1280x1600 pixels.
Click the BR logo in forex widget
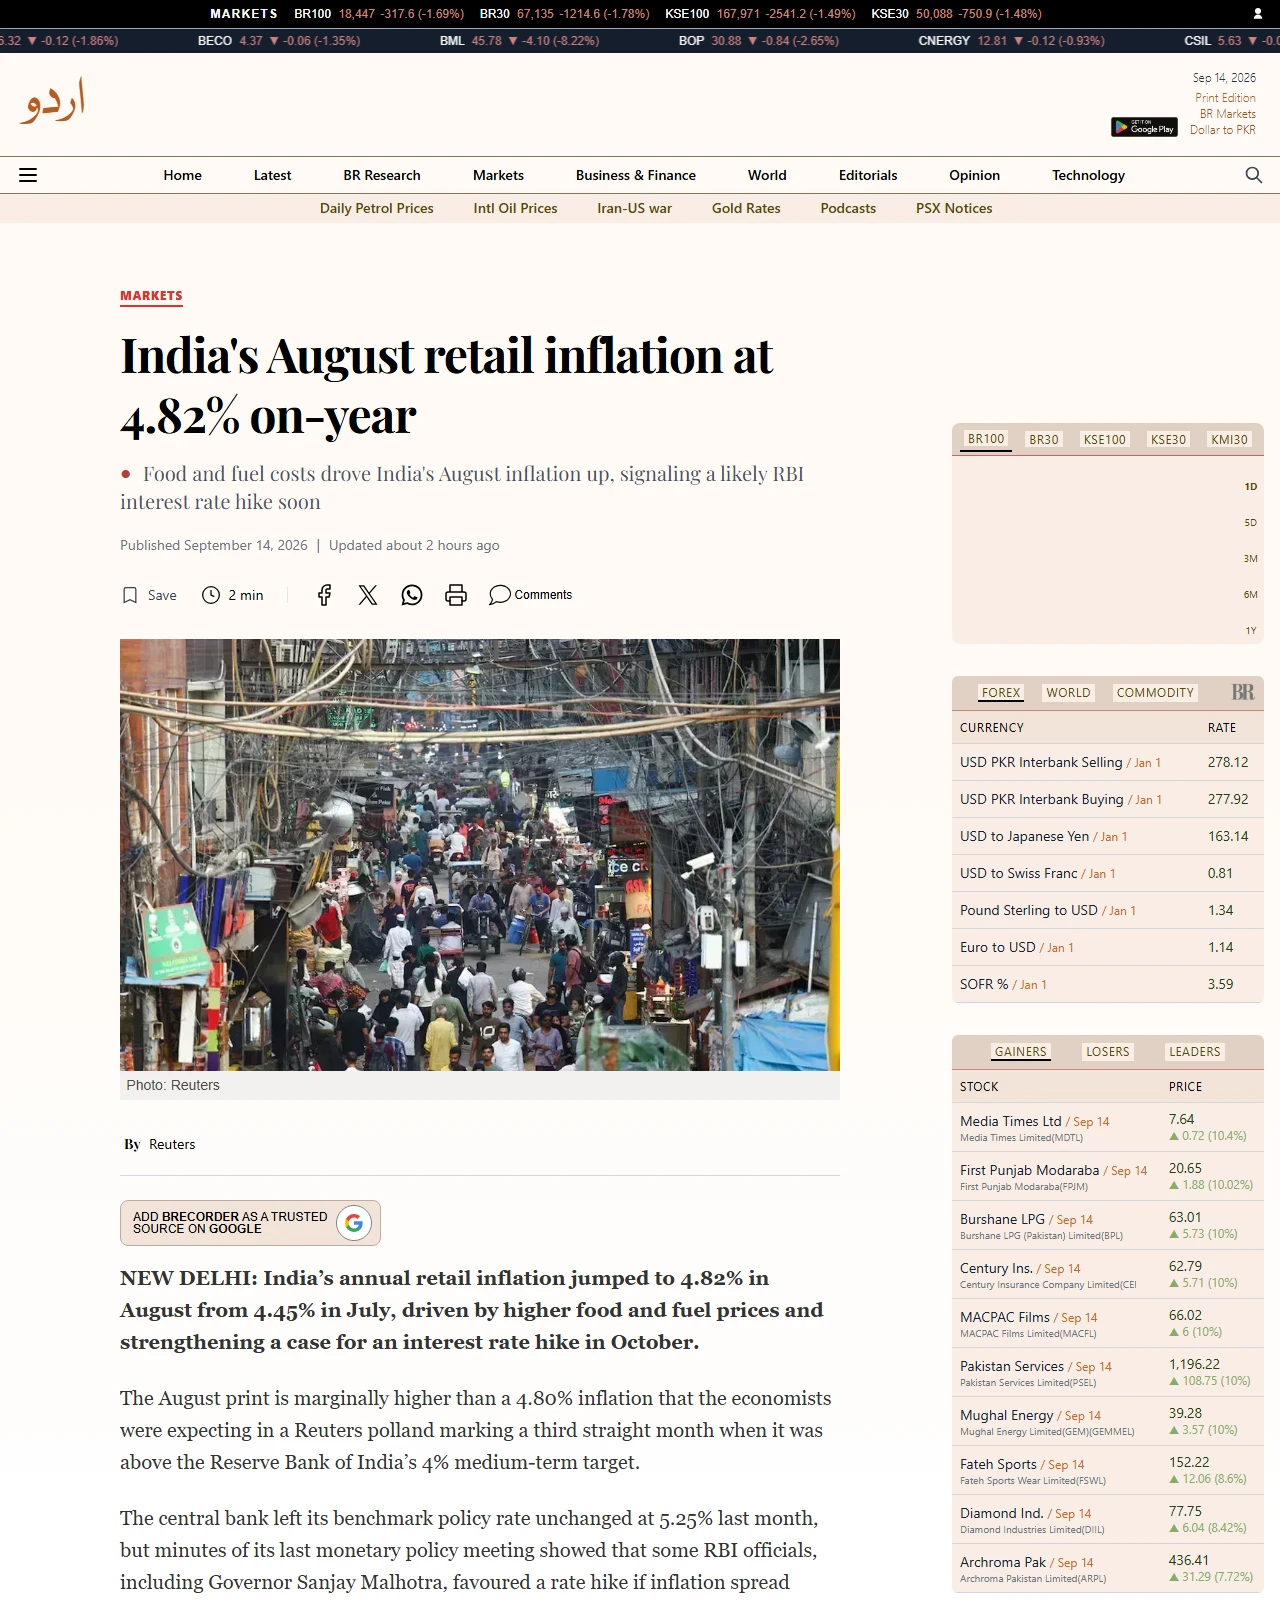(1243, 692)
